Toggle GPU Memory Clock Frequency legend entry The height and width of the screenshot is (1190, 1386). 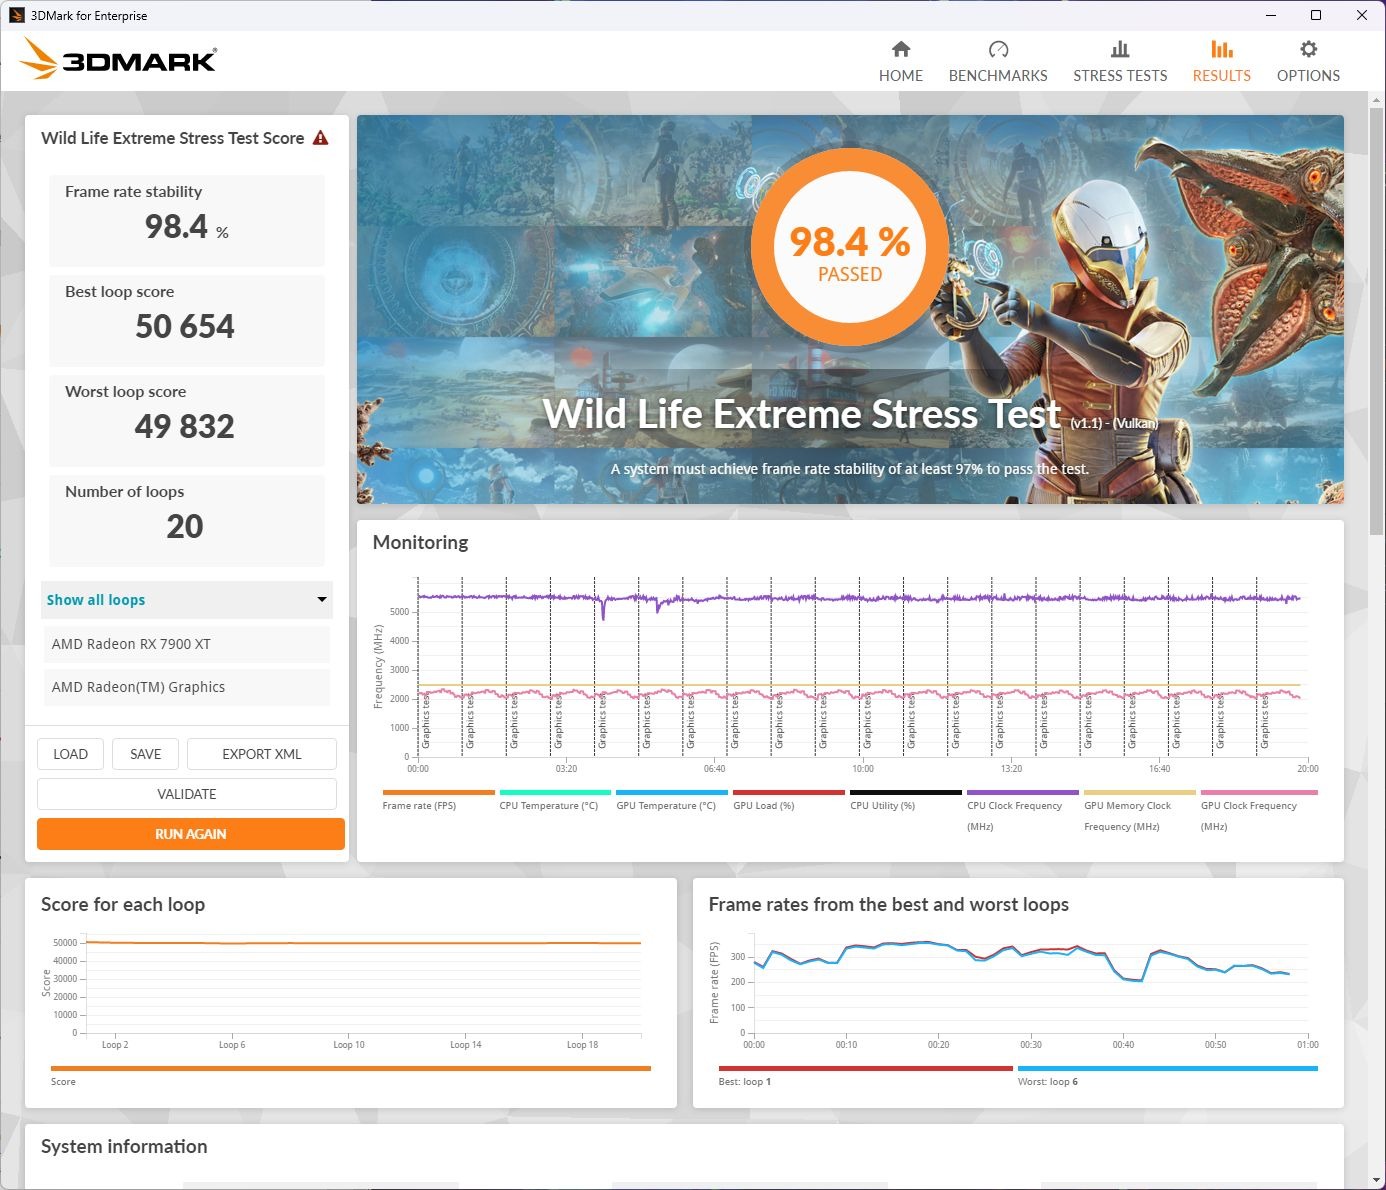click(1140, 810)
